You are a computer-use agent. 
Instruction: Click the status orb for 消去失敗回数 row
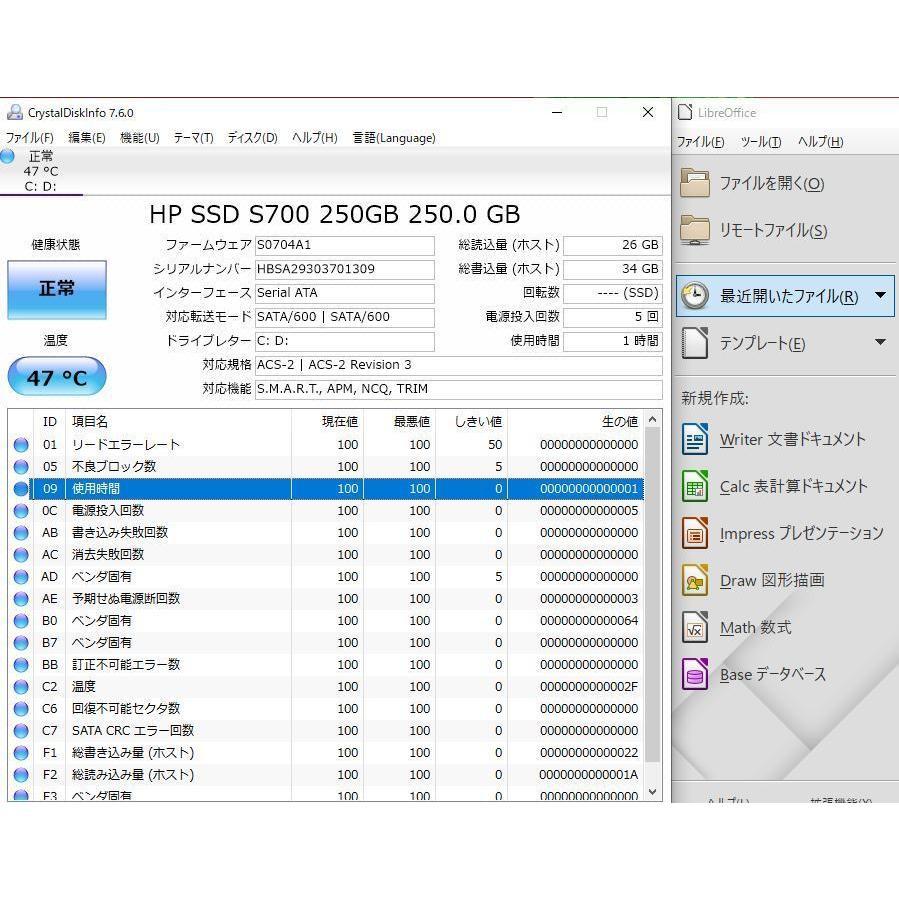pos(21,554)
